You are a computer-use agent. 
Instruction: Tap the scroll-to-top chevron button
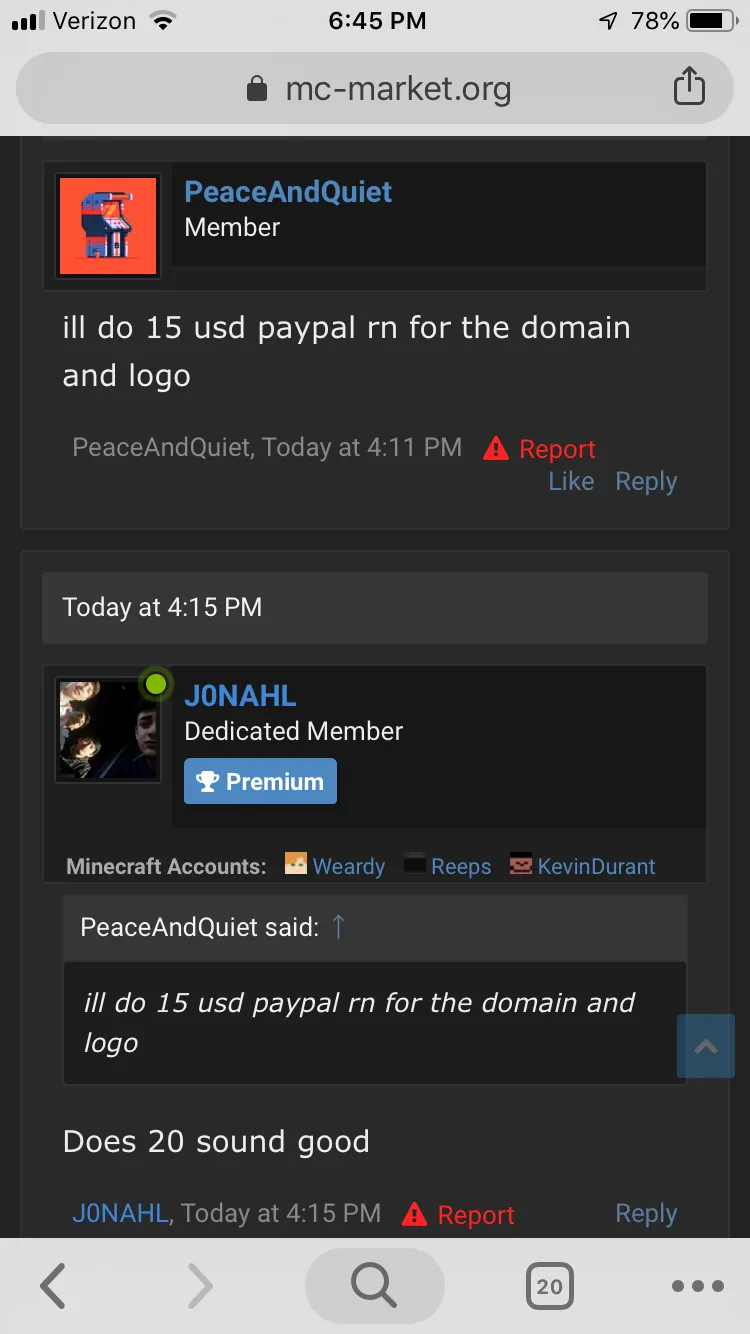coord(706,1046)
